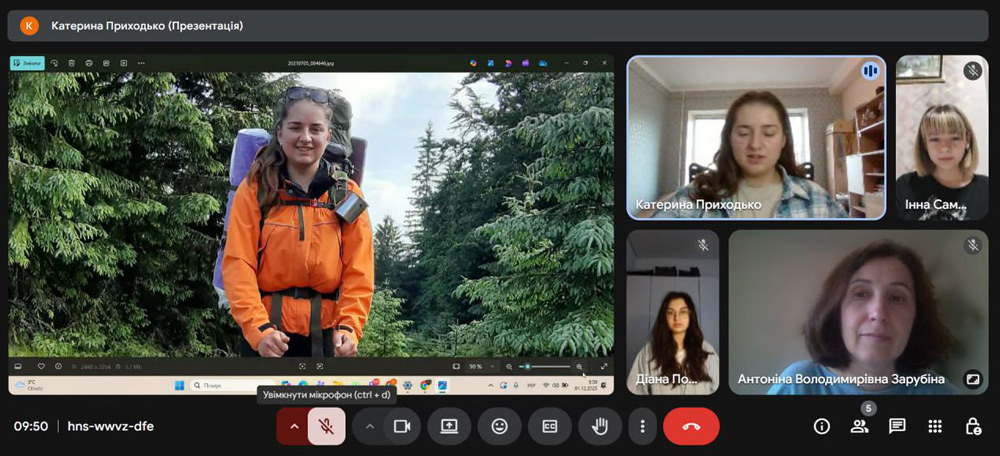This screenshot has width=1000, height=456.
Task: Turn on closed captions
Action: [549, 426]
